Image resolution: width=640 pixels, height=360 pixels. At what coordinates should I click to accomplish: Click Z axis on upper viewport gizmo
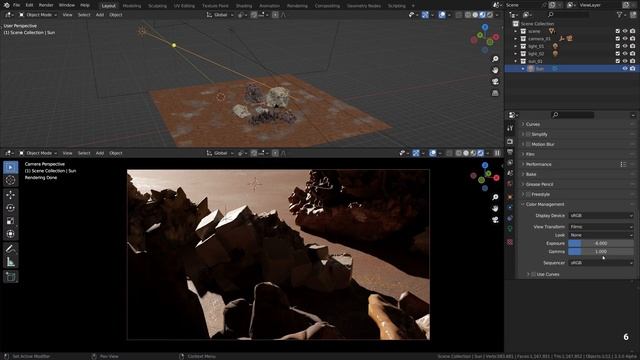coord(485,27)
